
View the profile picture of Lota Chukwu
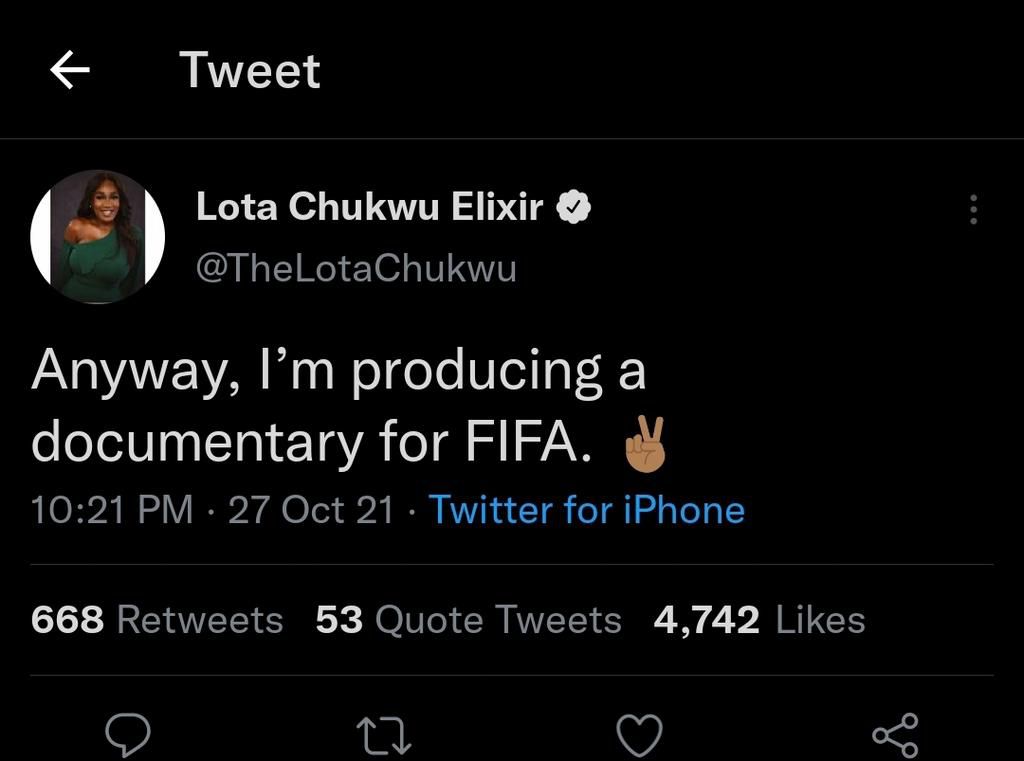coord(96,237)
